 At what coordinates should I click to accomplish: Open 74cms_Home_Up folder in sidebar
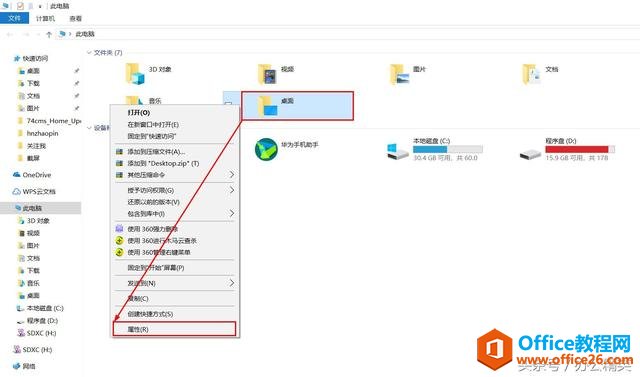click(49, 121)
